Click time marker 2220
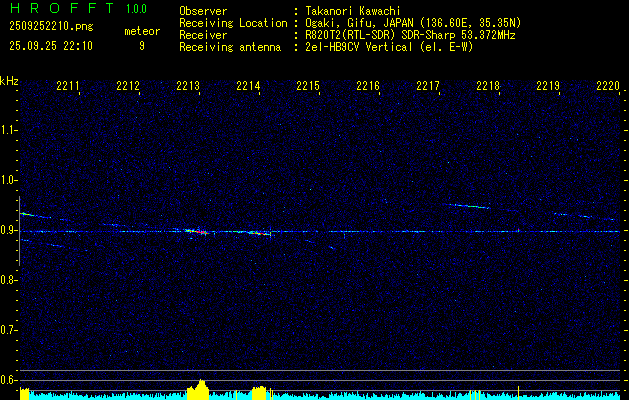The height and width of the screenshot is (400, 629). (x=608, y=86)
